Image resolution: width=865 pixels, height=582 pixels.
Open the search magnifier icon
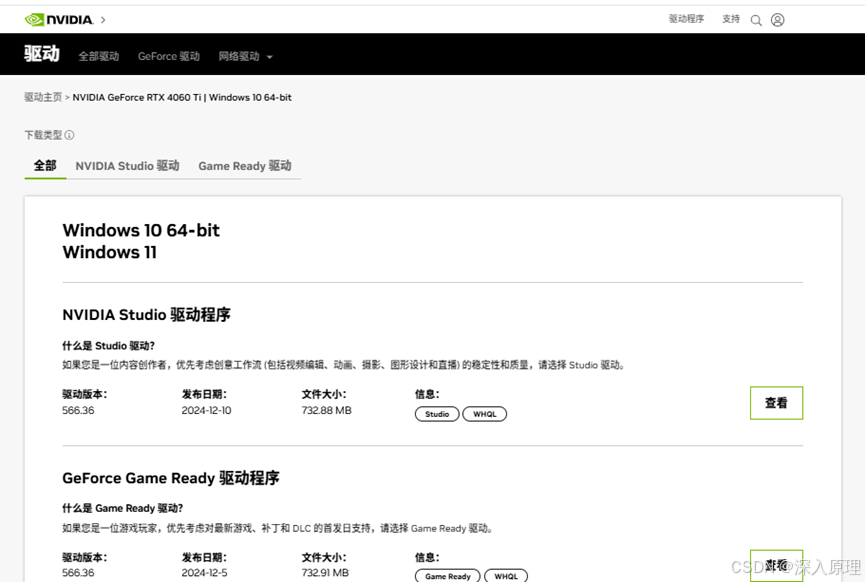coord(756,20)
